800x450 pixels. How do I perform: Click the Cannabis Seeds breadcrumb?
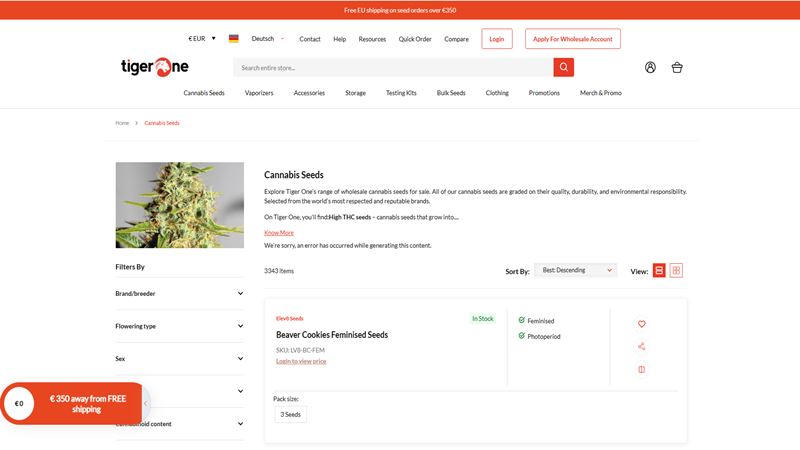162,123
